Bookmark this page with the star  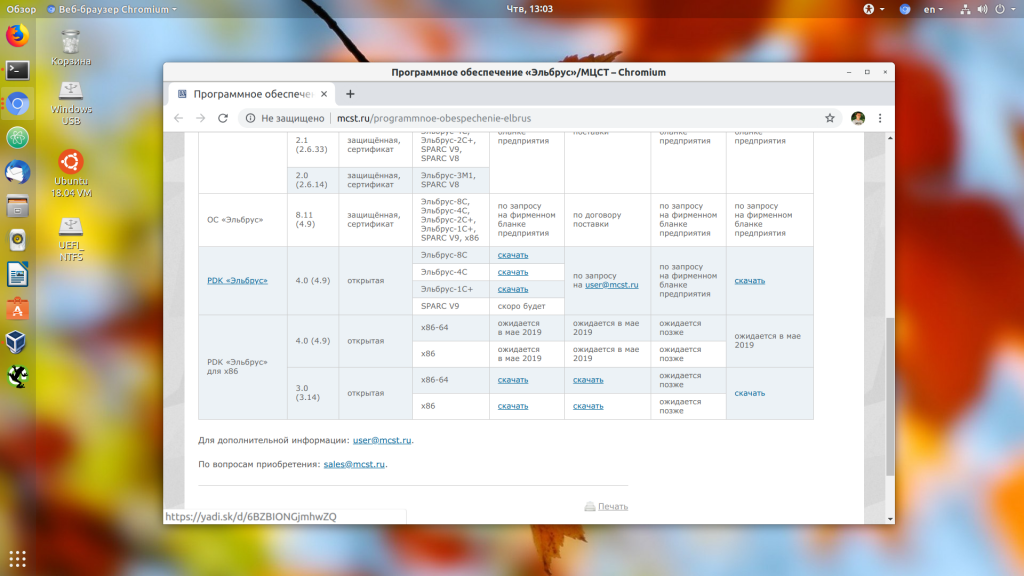[829, 118]
